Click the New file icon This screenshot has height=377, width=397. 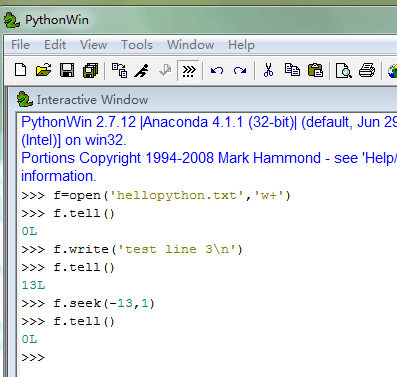[21, 70]
